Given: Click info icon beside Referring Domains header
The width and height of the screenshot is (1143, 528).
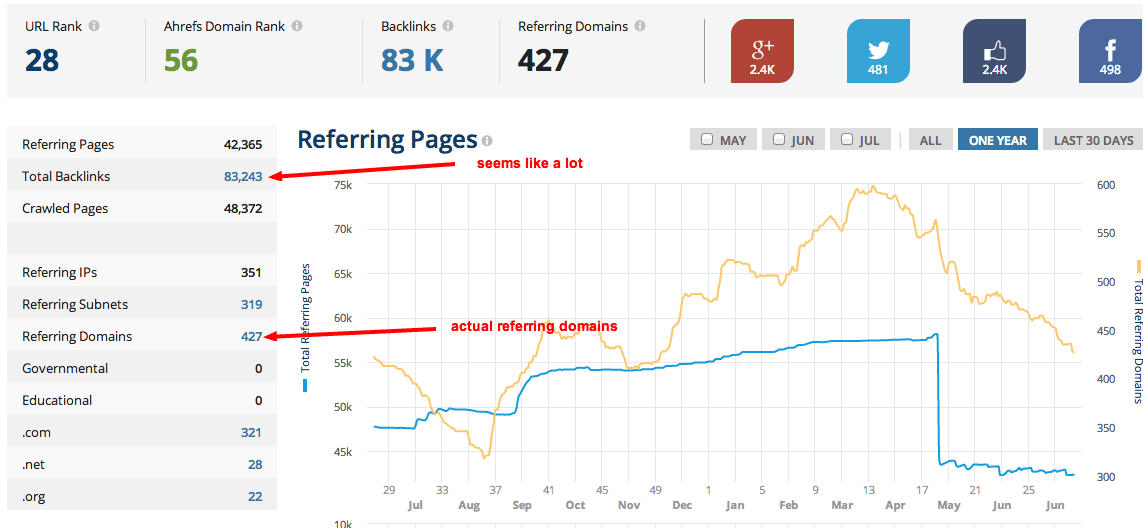Looking at the screenshot, I should pos(640,26).
